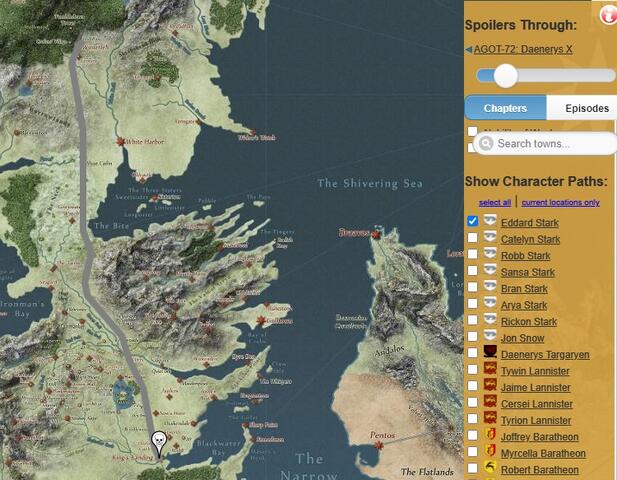Image resolution: width=617 pixels, height=480 pixels.
Task: Click the Stark sigil beside Catelyn Stark
Action: click(490, 238)
